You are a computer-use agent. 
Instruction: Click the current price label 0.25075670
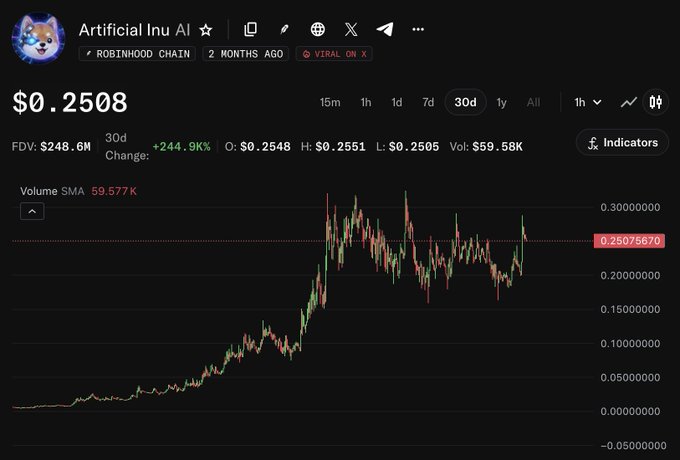click(629, 241)
